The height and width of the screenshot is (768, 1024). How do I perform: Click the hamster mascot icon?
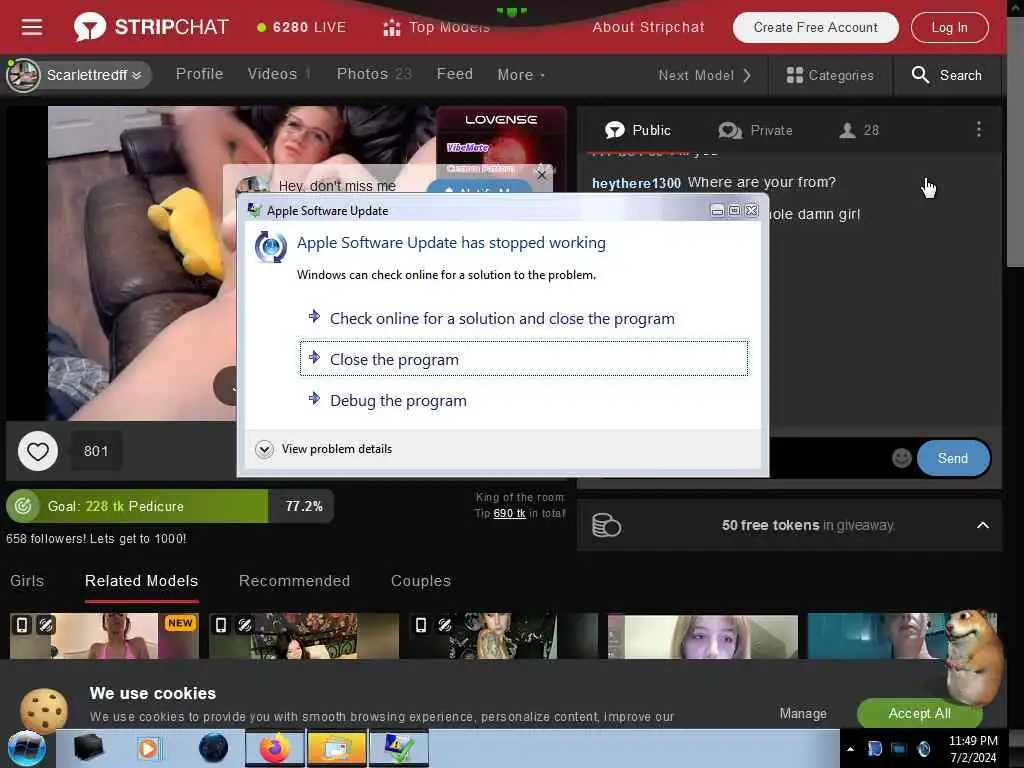973,656
